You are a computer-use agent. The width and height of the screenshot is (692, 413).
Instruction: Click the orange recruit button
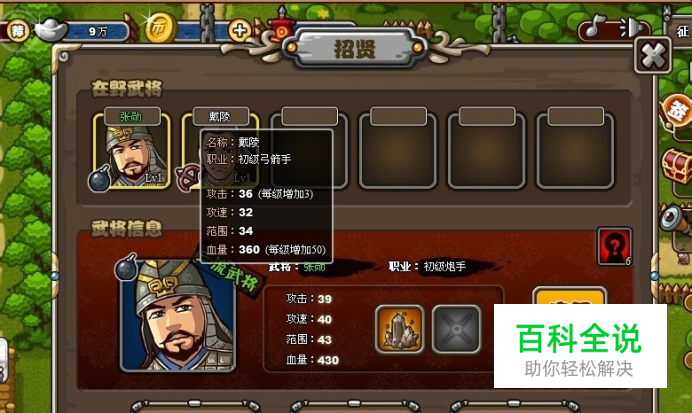pos(569,297)
